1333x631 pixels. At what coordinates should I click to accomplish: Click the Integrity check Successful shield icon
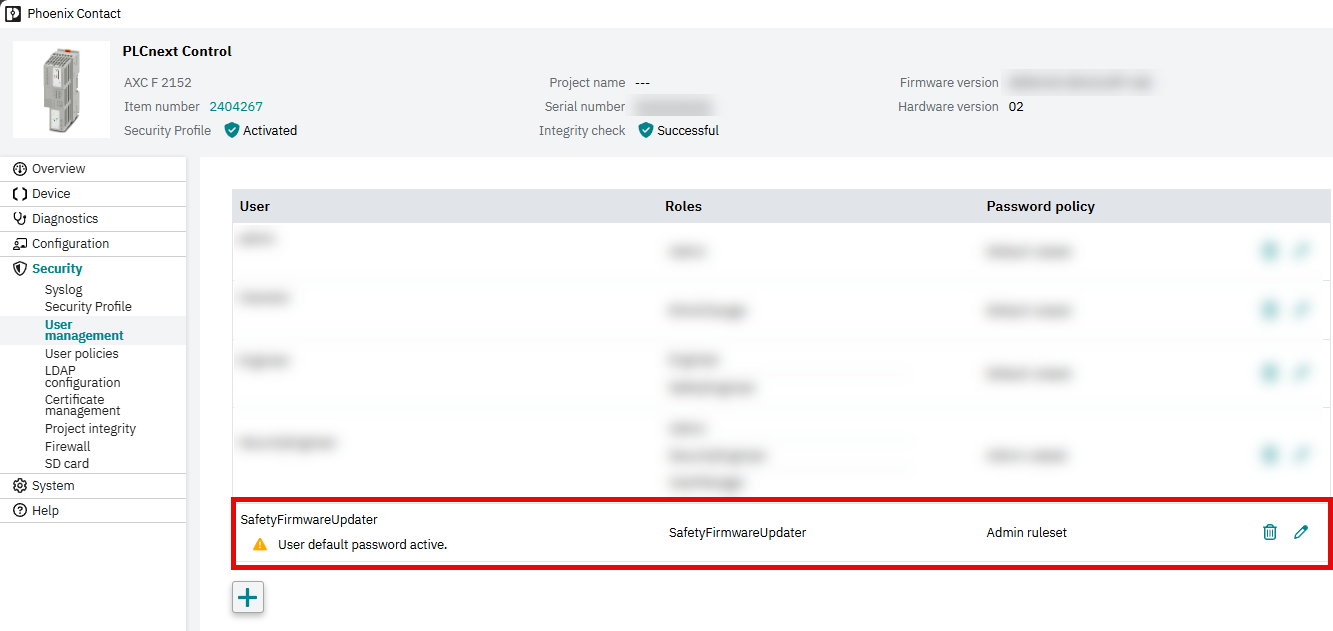646,130
